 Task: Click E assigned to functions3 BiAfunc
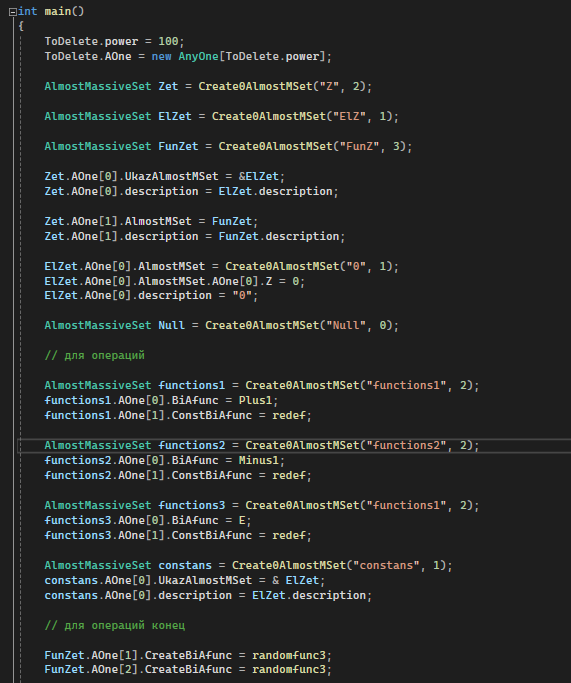pos(242,521)
